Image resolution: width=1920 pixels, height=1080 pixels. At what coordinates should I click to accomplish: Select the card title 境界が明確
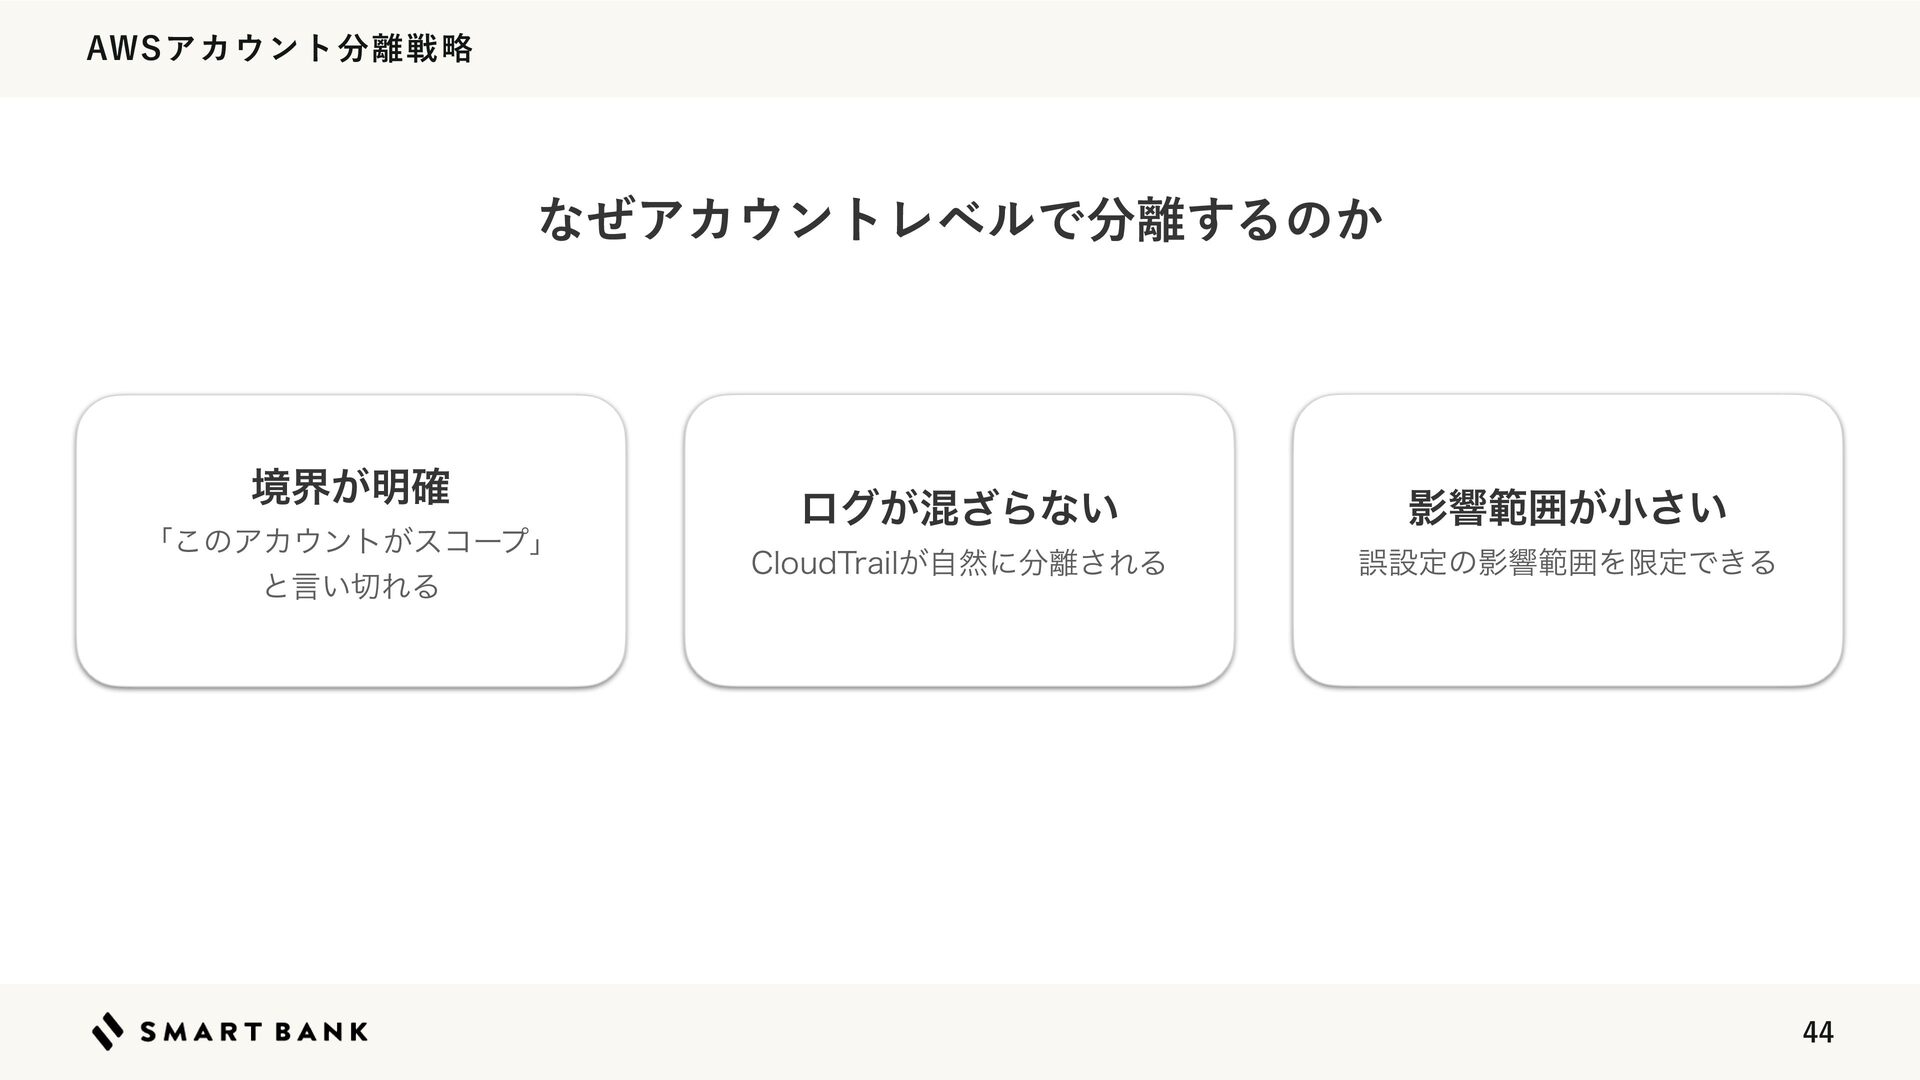[x=351, y=487]
